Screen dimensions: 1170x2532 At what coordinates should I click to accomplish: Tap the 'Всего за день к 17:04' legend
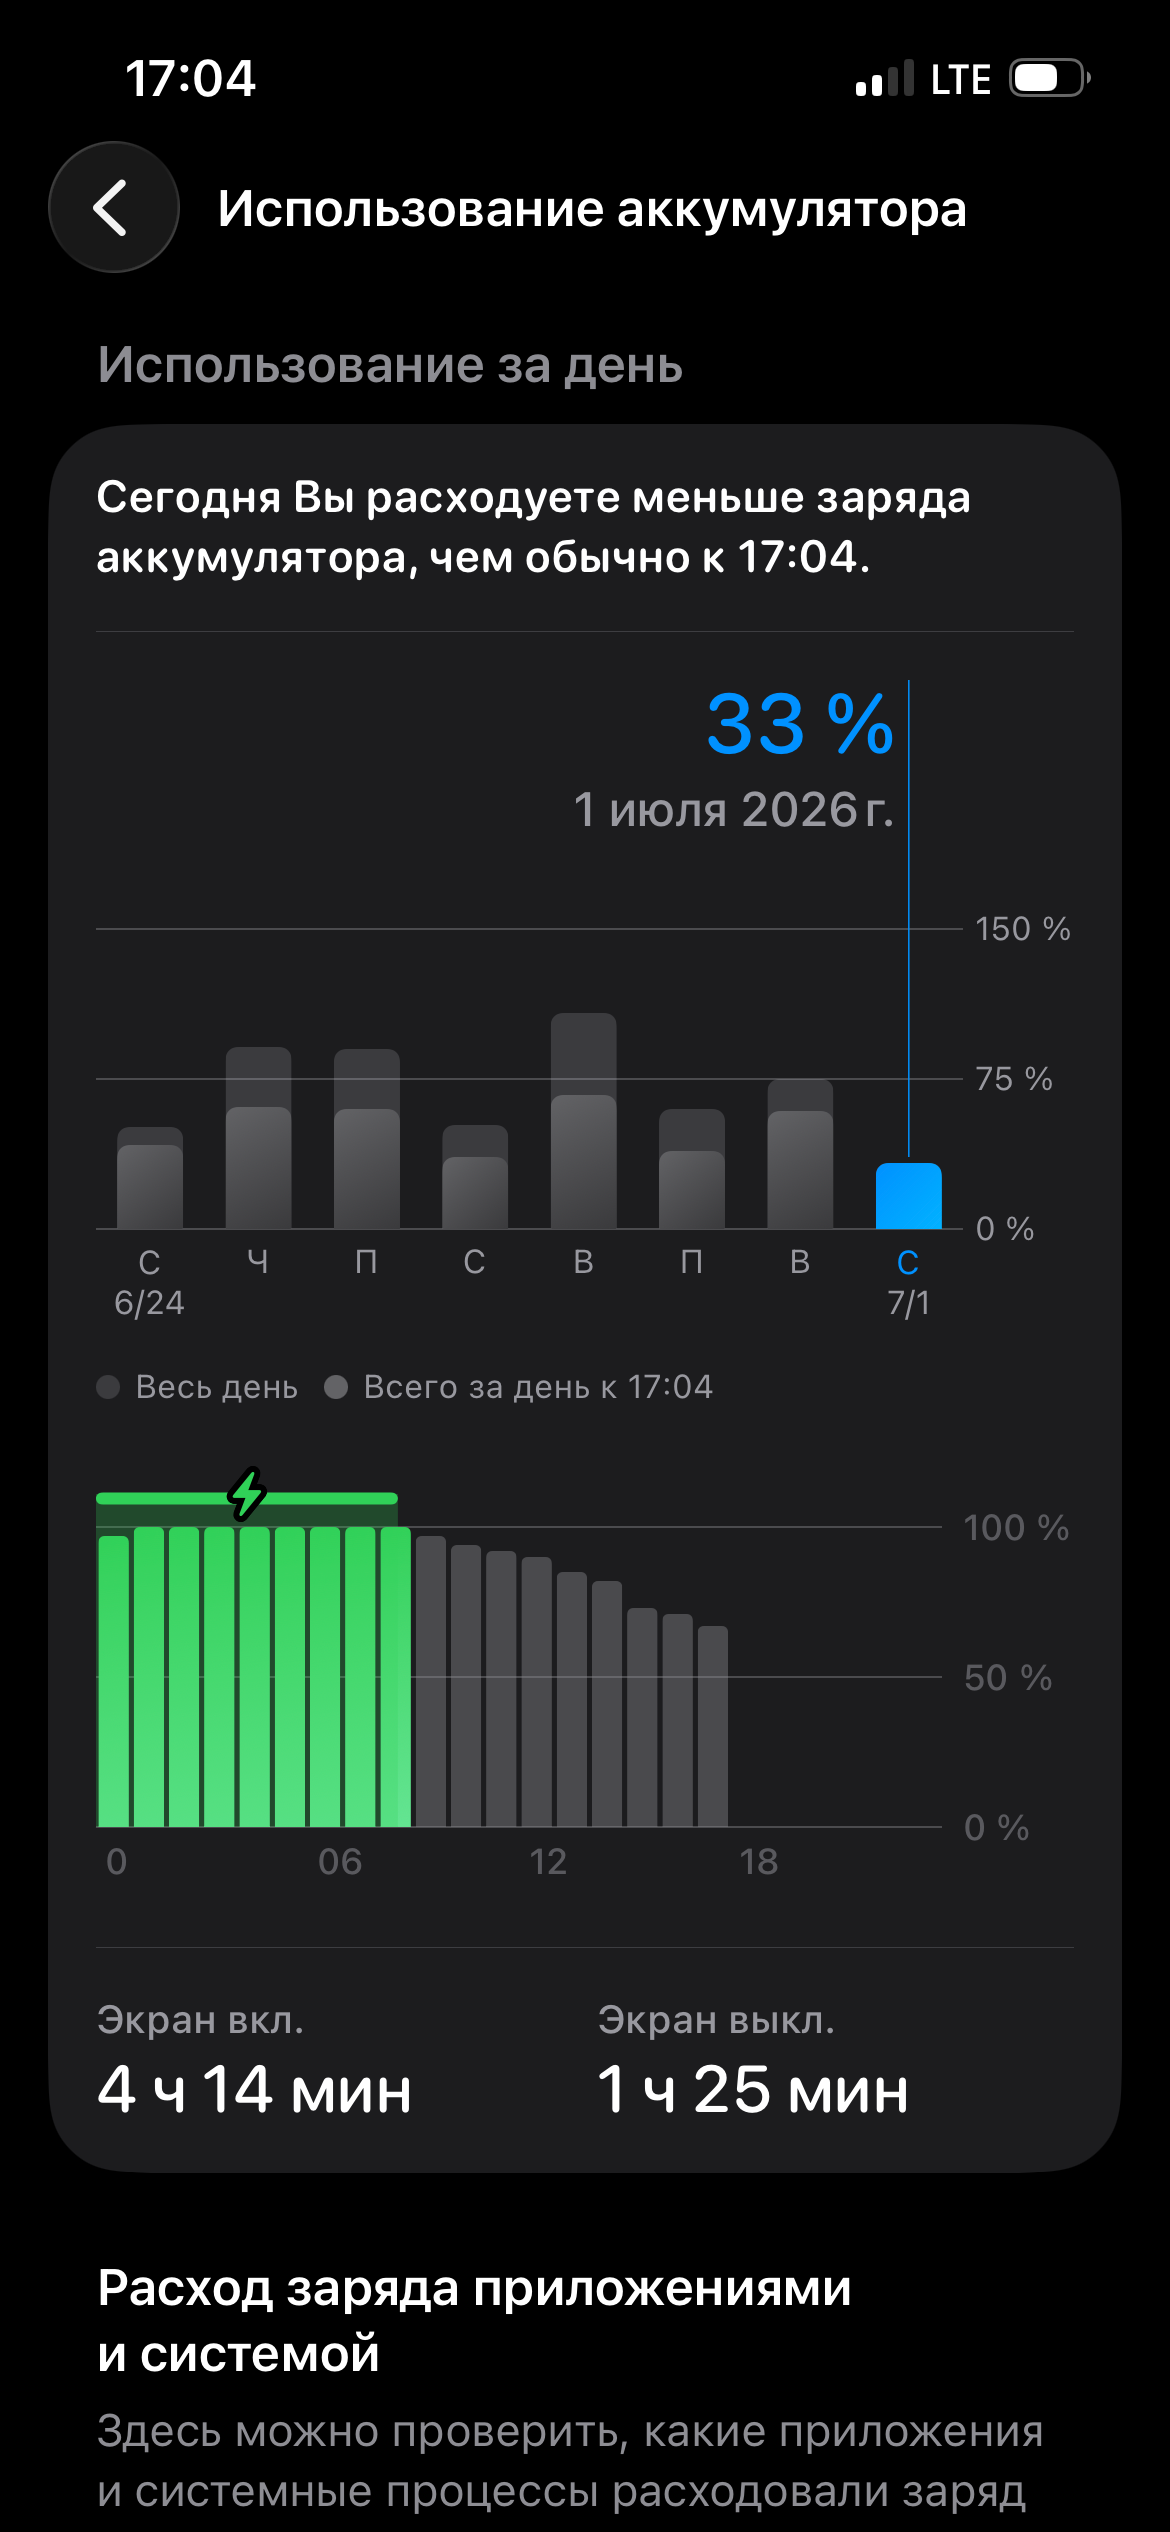point(519,1387)
